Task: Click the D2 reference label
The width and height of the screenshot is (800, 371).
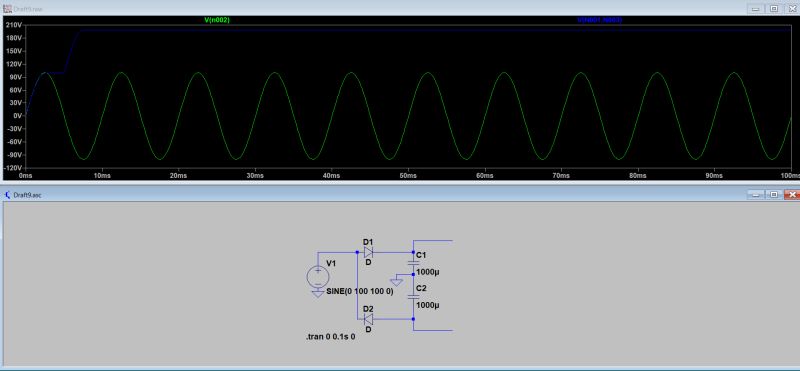Action: click(x=368, y=309)
